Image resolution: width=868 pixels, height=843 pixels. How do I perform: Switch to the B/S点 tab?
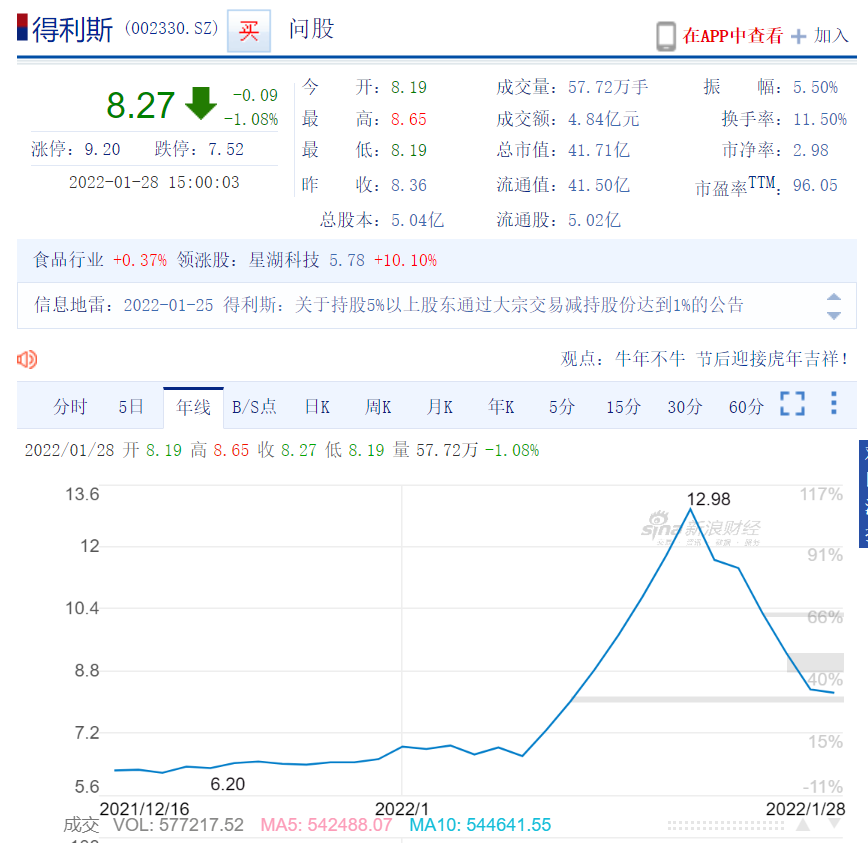tap(254, 407)
